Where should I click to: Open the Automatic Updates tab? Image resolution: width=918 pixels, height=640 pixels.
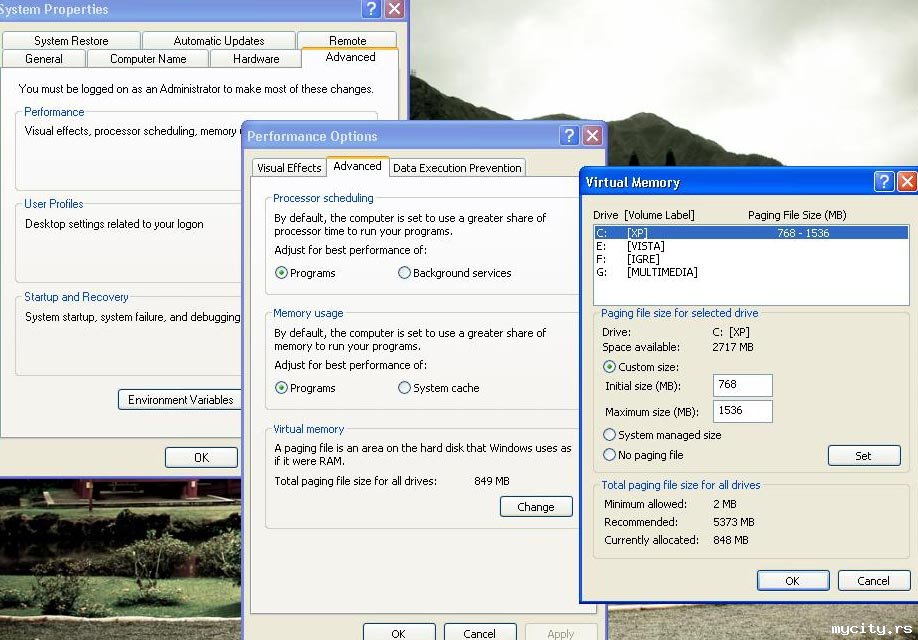point(218,40)
